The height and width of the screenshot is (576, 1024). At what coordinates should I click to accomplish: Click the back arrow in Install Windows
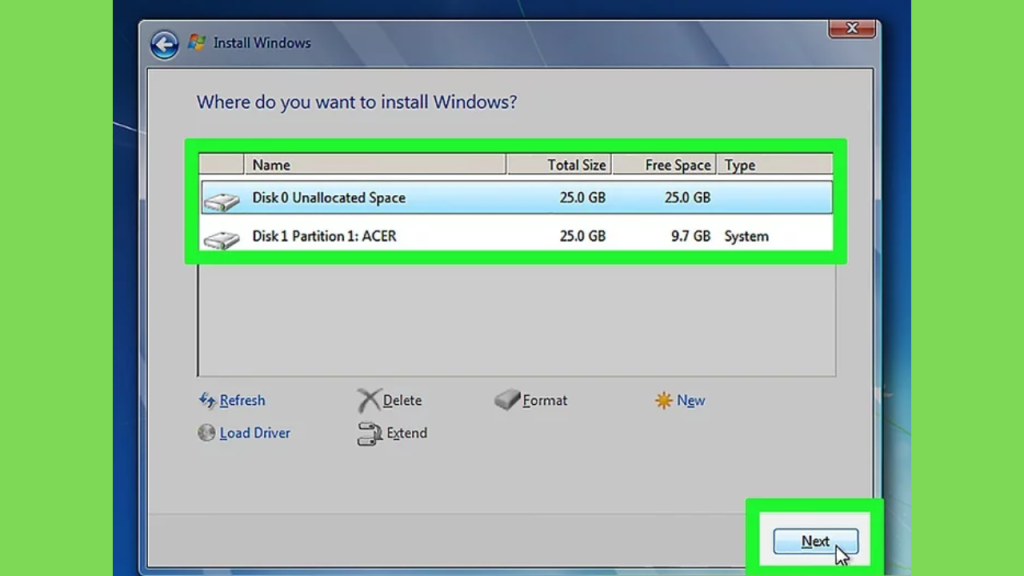tap(164, 44)
